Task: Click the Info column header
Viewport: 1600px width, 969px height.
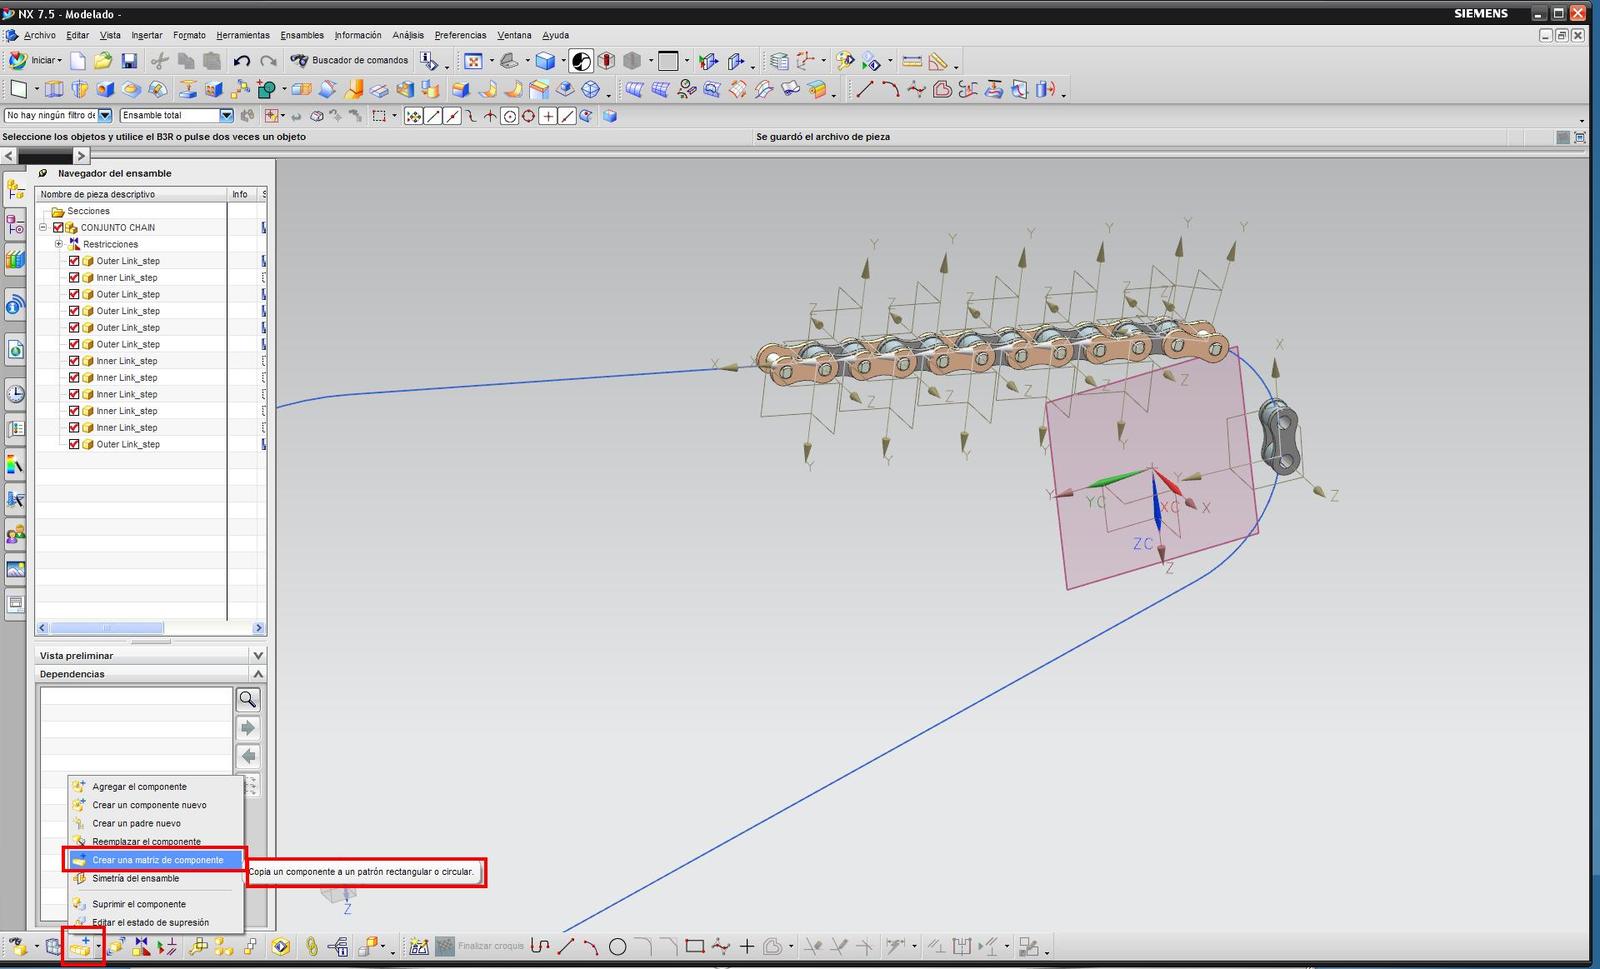Action: point(241,194)
